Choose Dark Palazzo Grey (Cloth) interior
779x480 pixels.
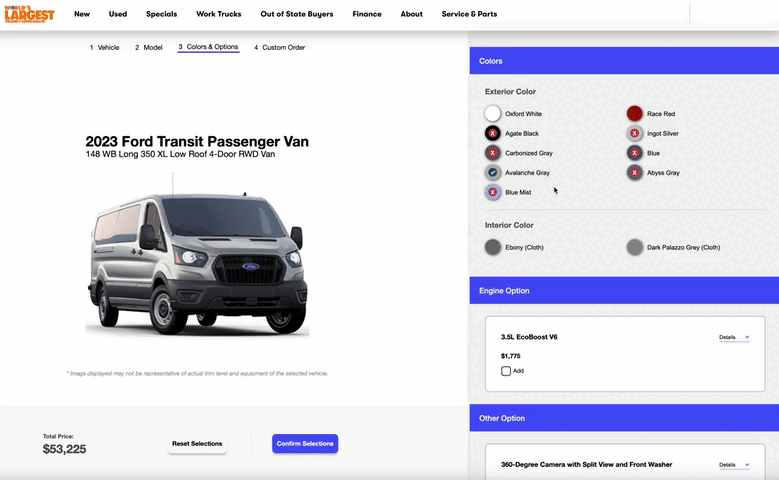(x=634, y=247)
